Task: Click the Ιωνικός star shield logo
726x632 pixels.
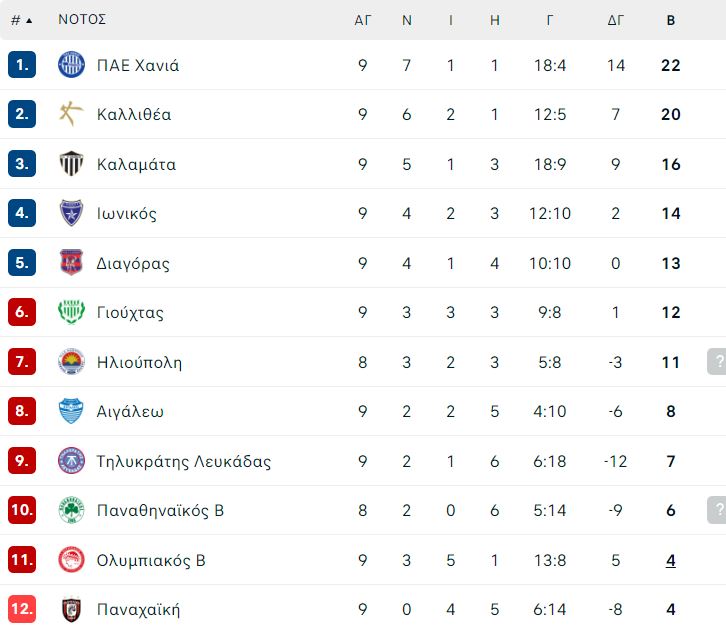Action: pos(71,213)
